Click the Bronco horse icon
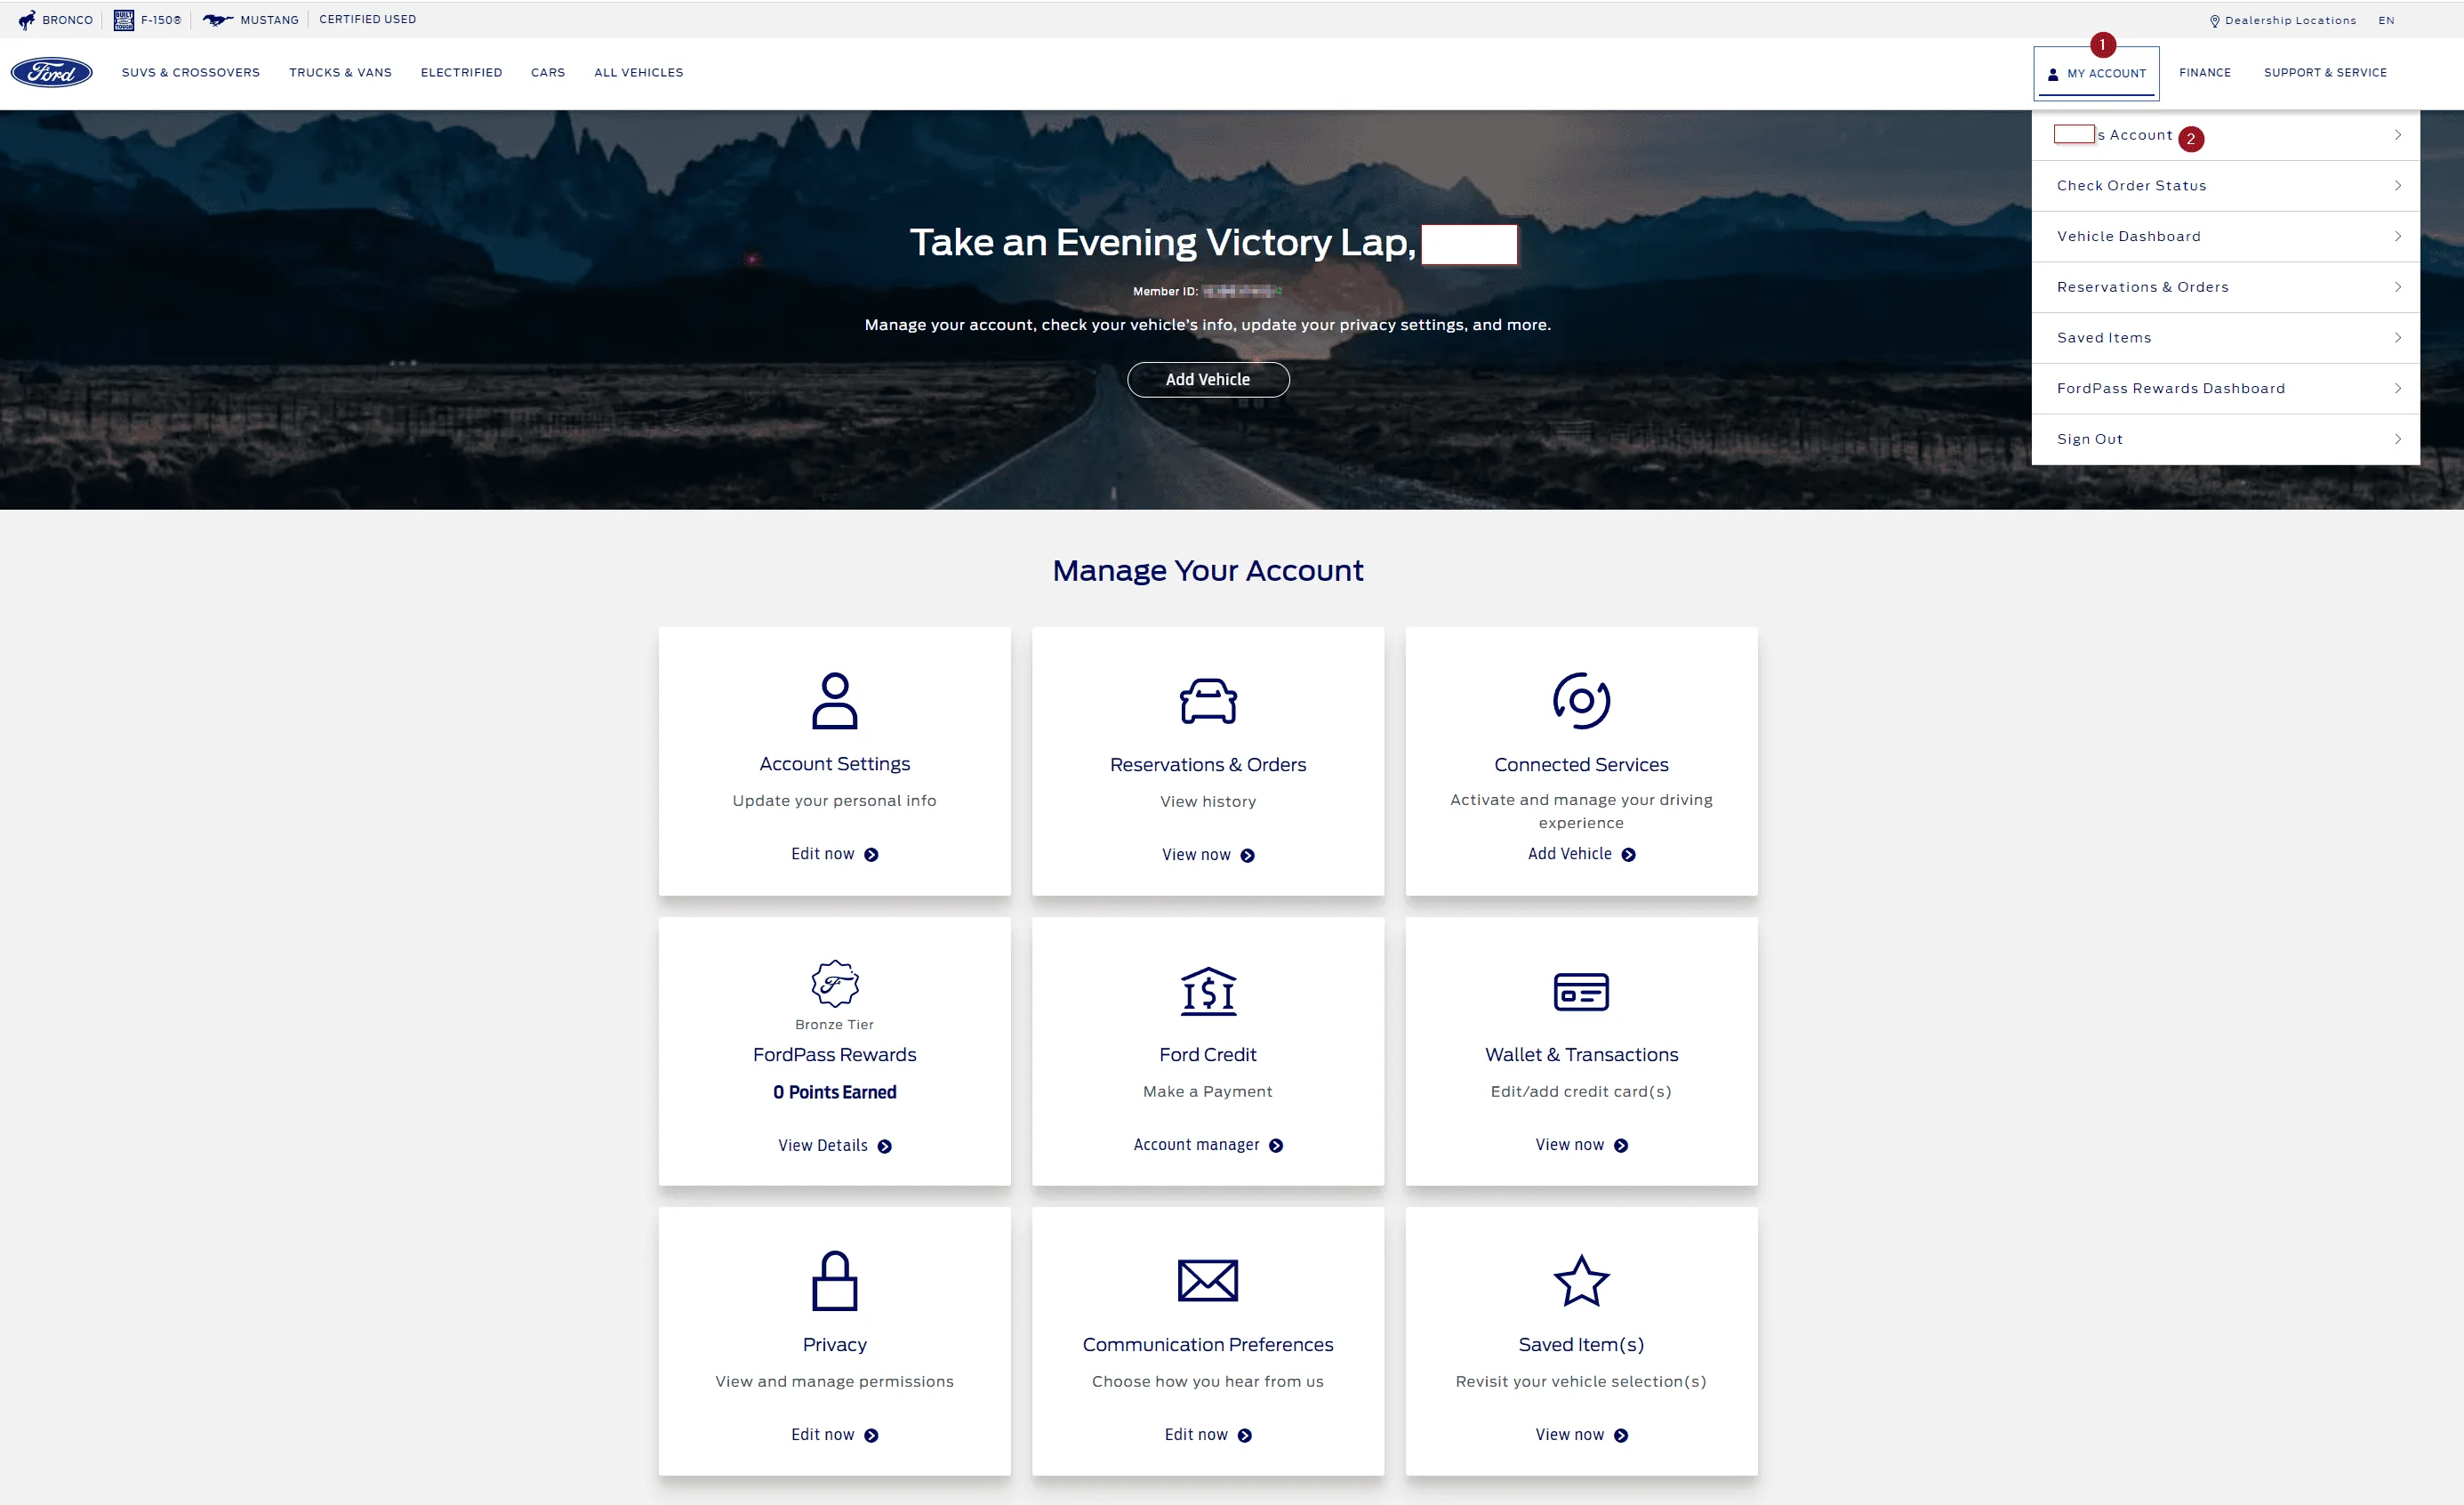Viewport: 2464px width, 1505px height. [27, 20]
